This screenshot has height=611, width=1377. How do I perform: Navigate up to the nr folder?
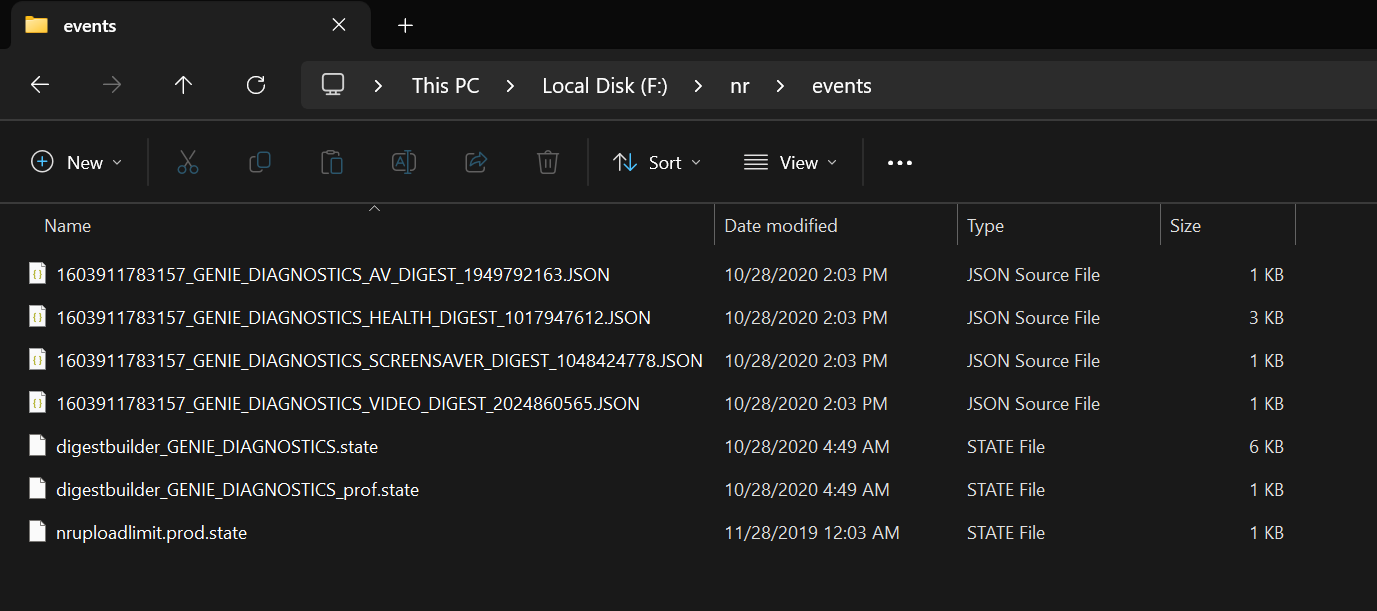(183, 85)
